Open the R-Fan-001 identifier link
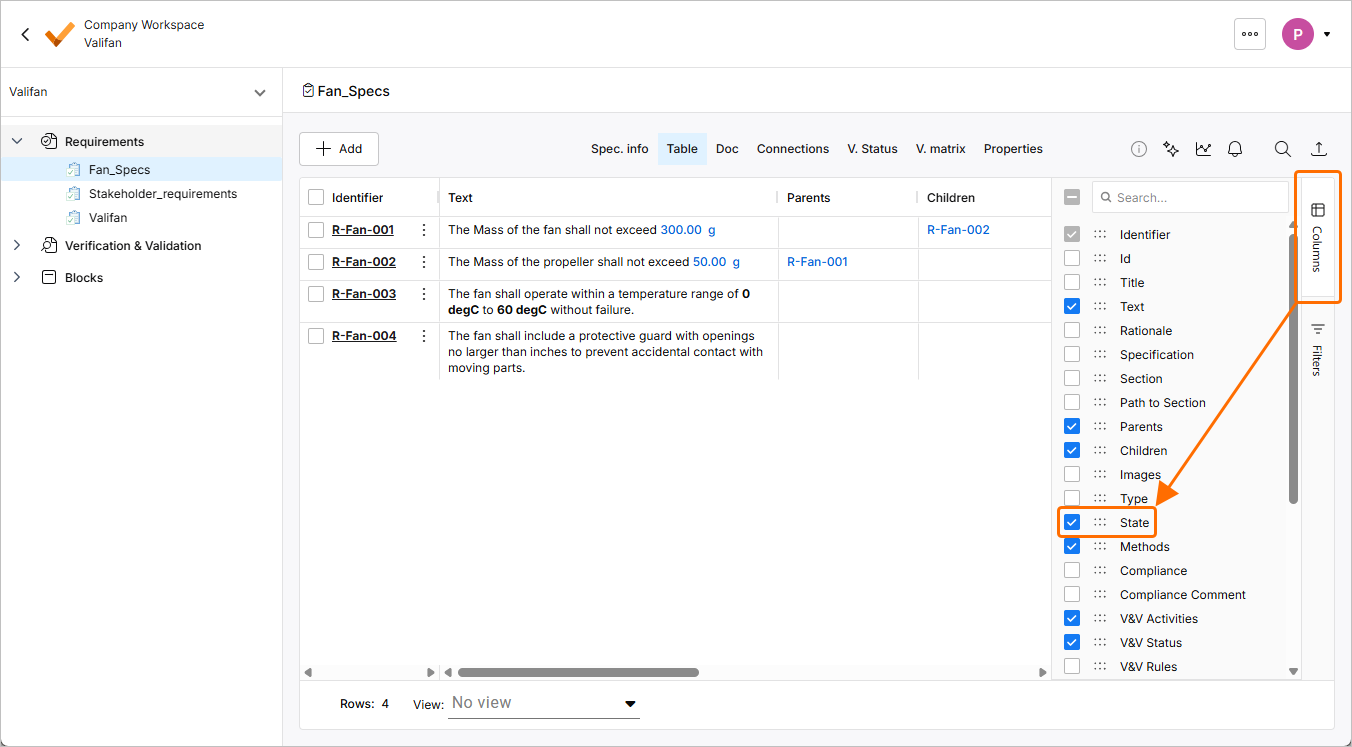Image resolution: width=1352 pixels, height=747 pixels. tap(363, 230)
